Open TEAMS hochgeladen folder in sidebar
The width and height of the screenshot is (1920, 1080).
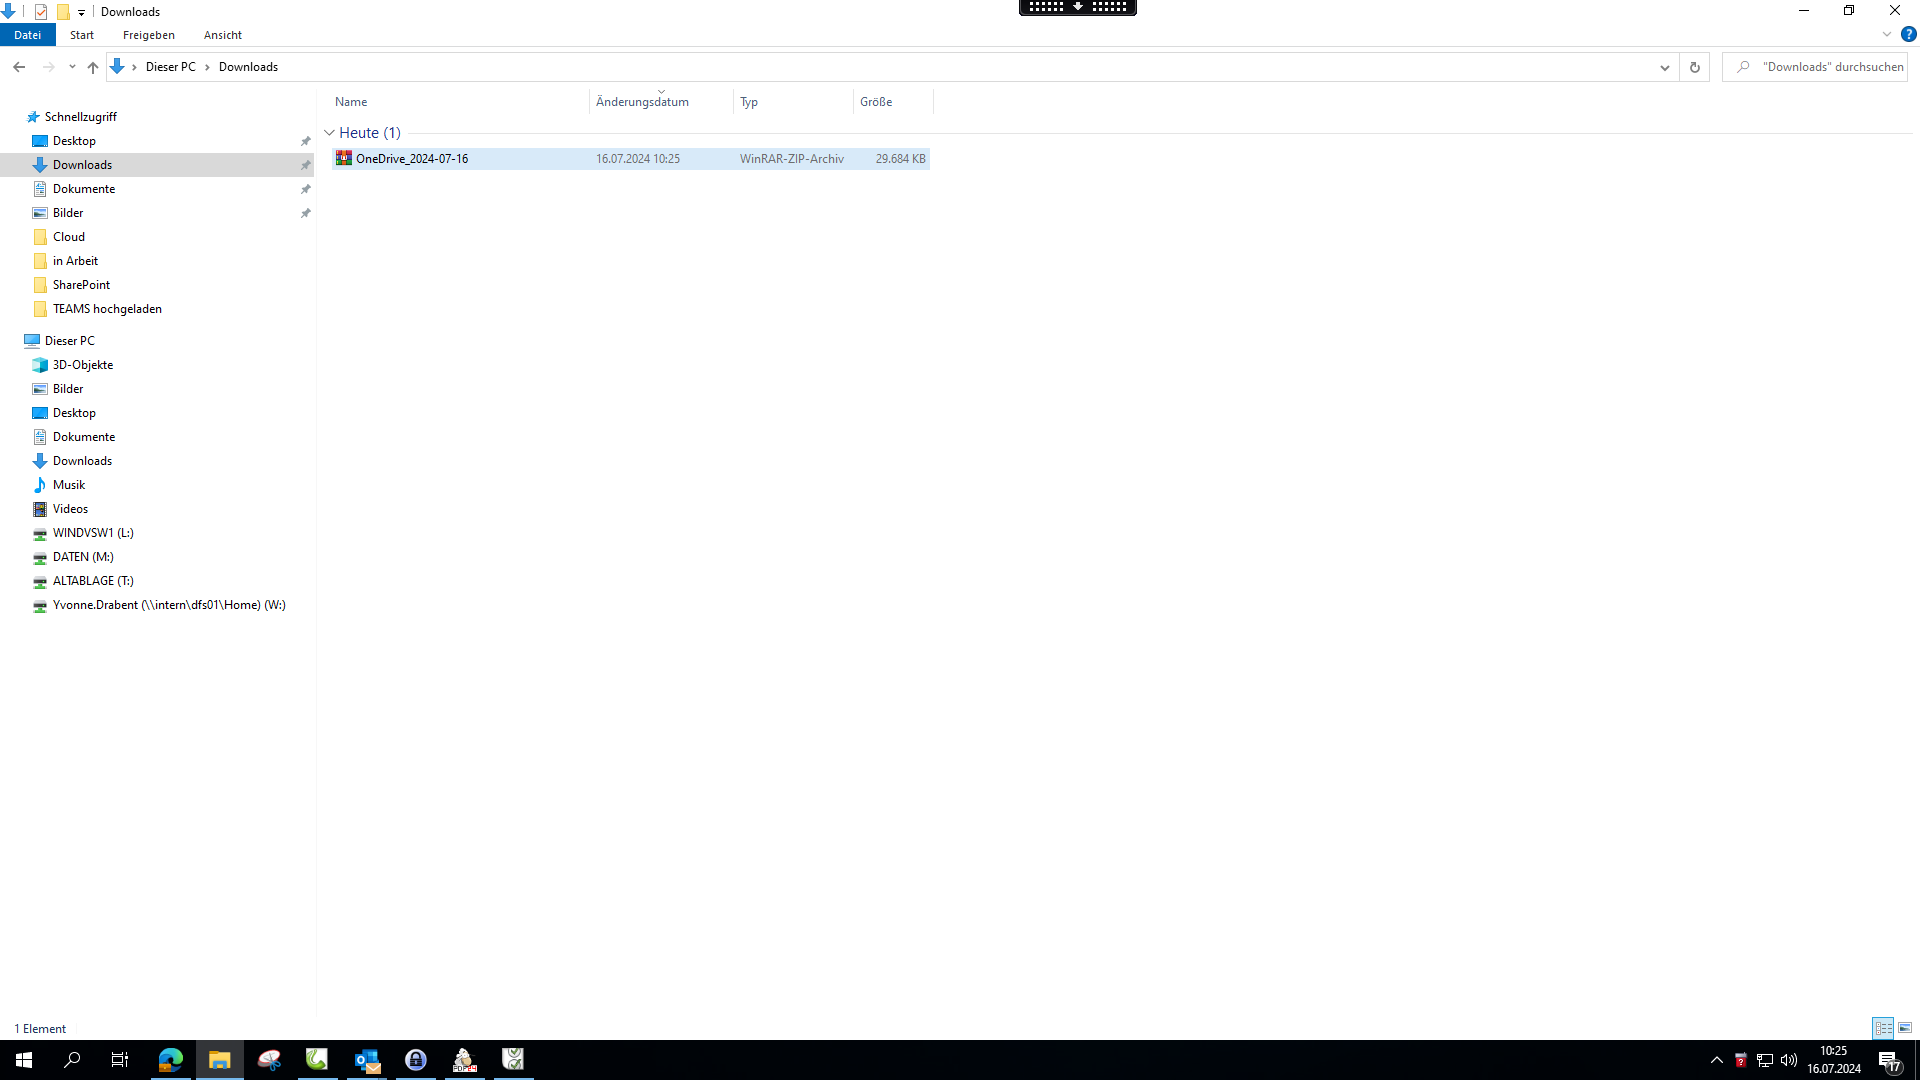coord(107,309)
